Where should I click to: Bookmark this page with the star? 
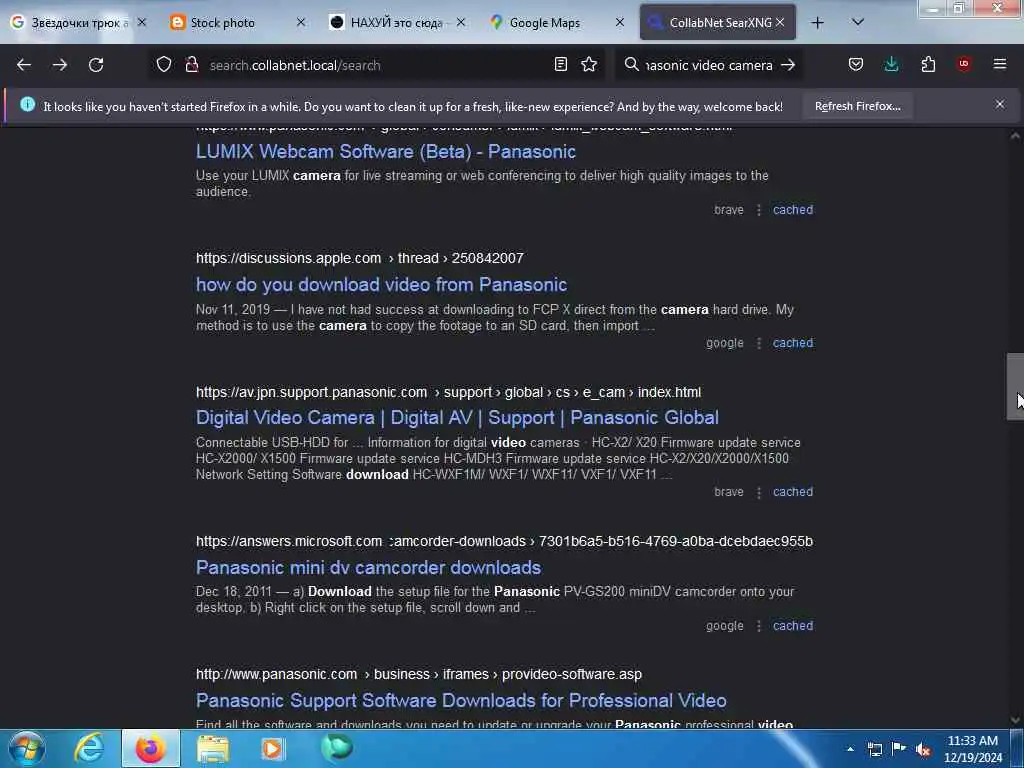[x=589, y=65]
